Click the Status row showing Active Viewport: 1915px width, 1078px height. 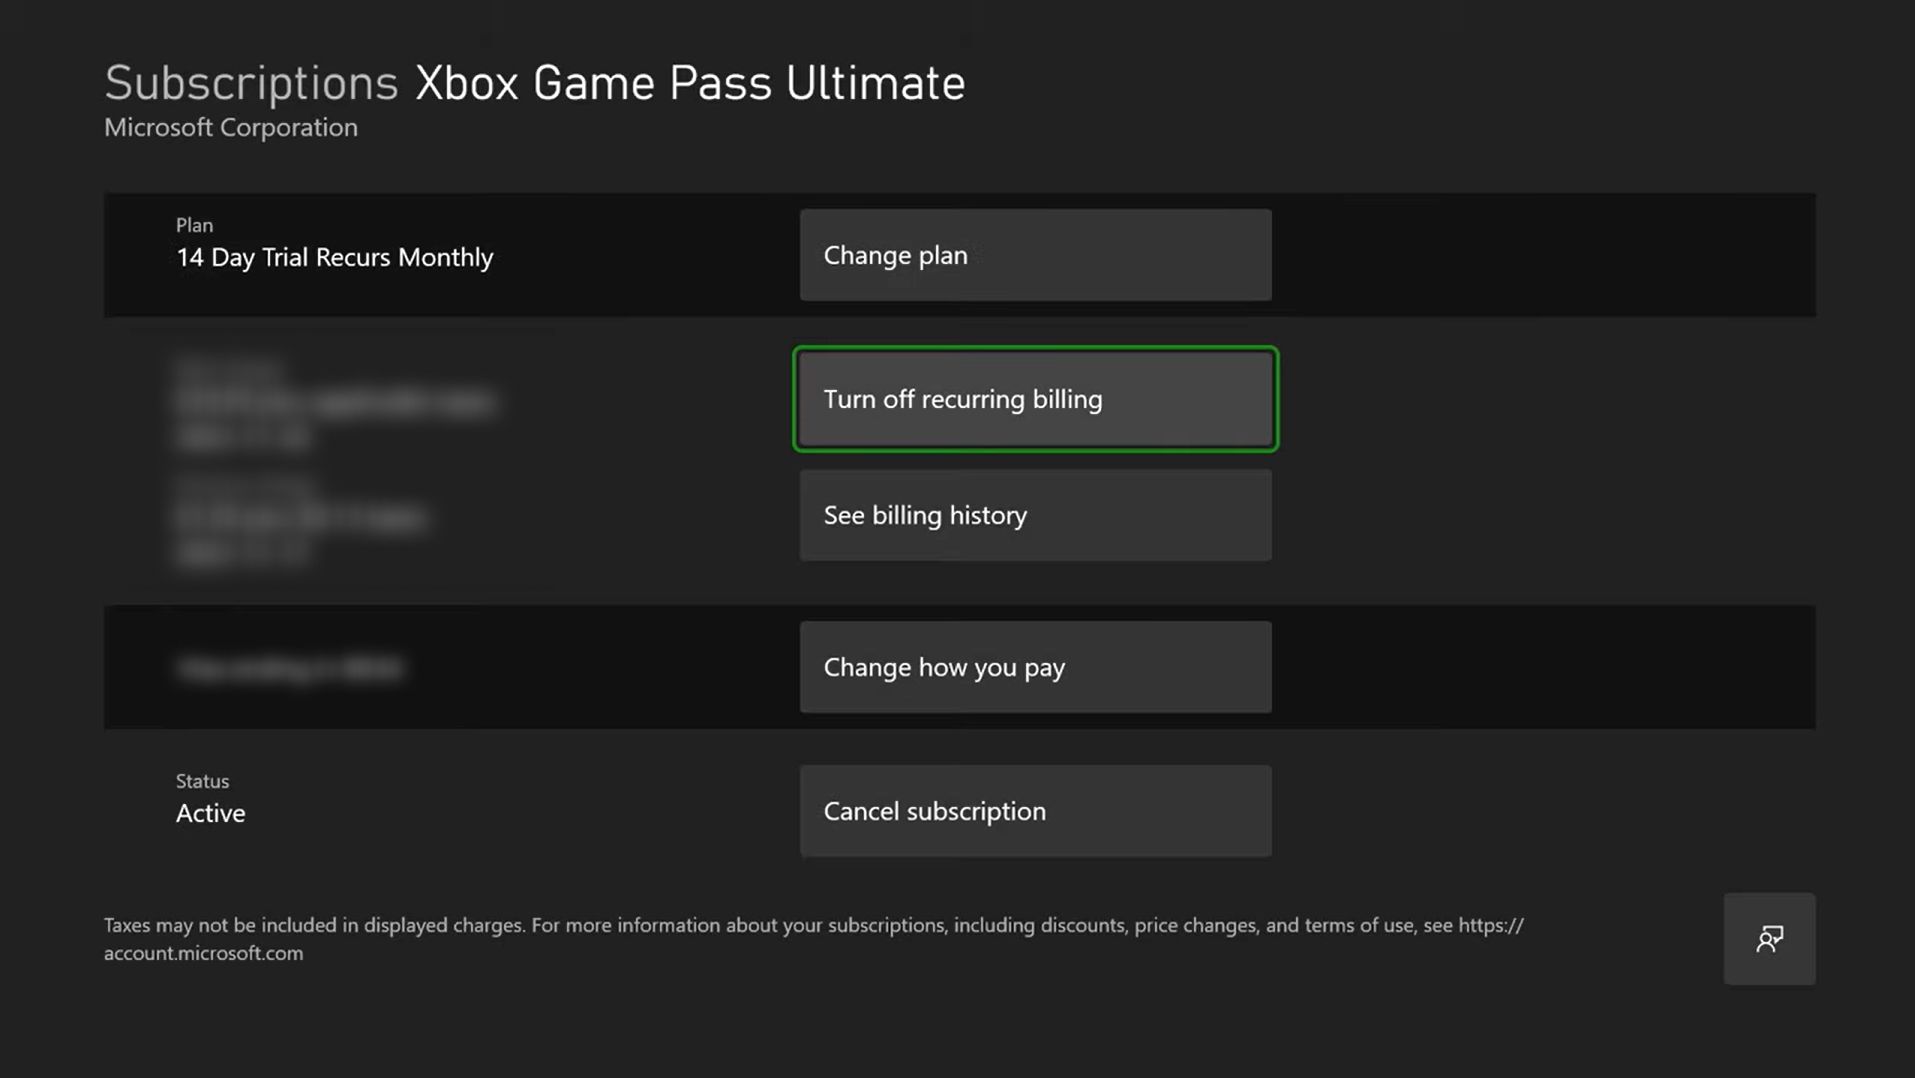pyautogui.click(x=210, y=798)
